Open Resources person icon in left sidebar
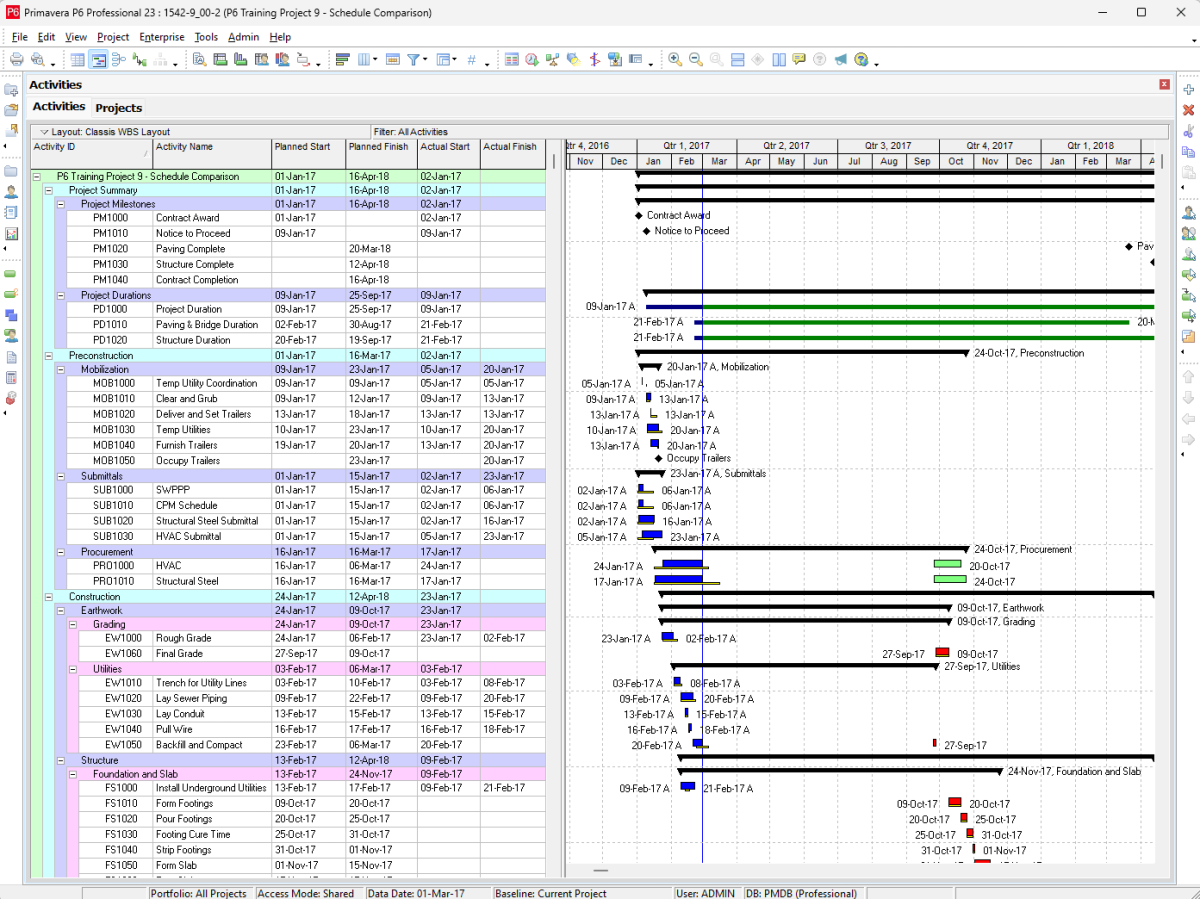Screen dimensions: 1200x899 [x=11, y=192]
